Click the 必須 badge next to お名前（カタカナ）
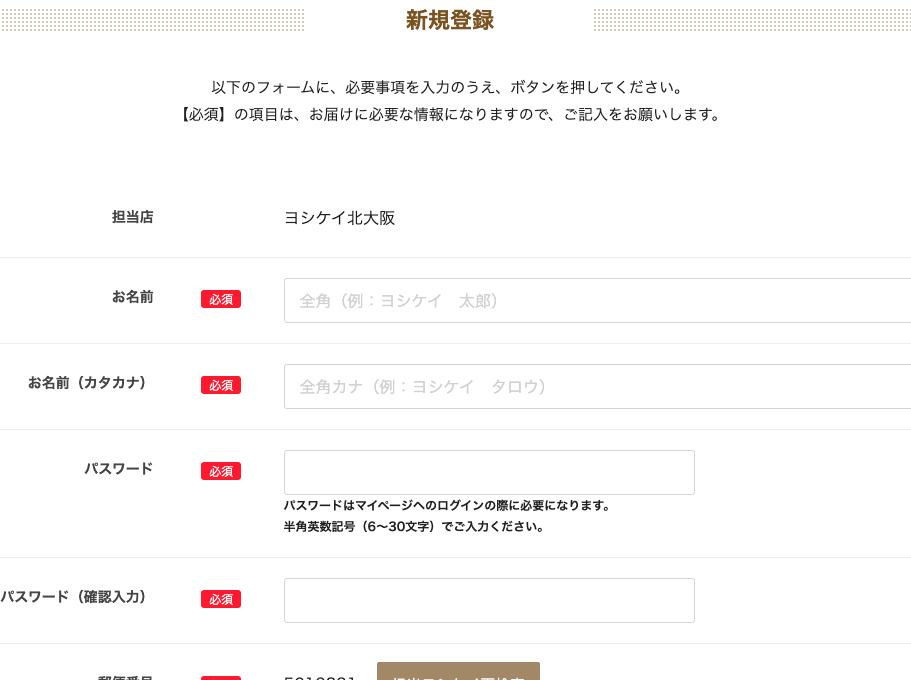911x680 pixels. click(221, 385)
